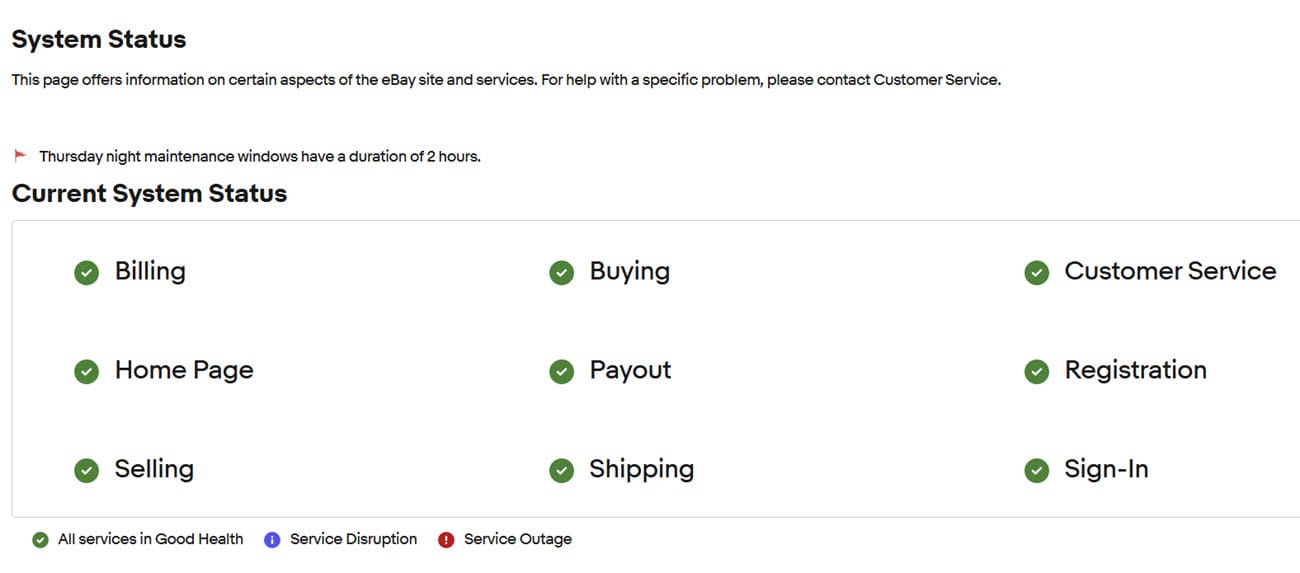This screenshot has width=1300, height=573.
Task: Select the Shipping service label
Action: point(641,469)
